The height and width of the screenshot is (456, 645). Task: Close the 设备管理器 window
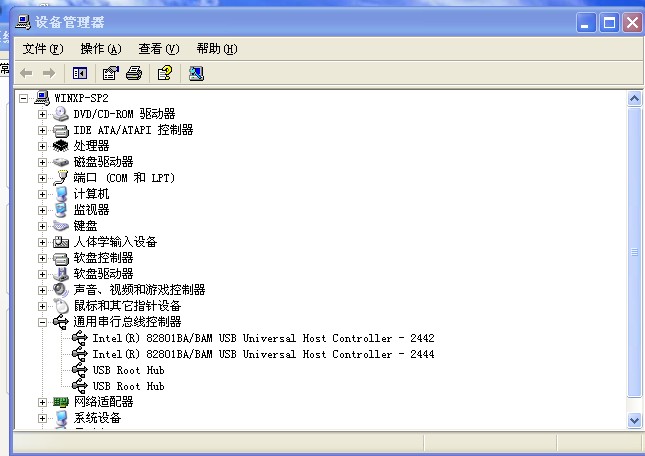coord(633,23)
